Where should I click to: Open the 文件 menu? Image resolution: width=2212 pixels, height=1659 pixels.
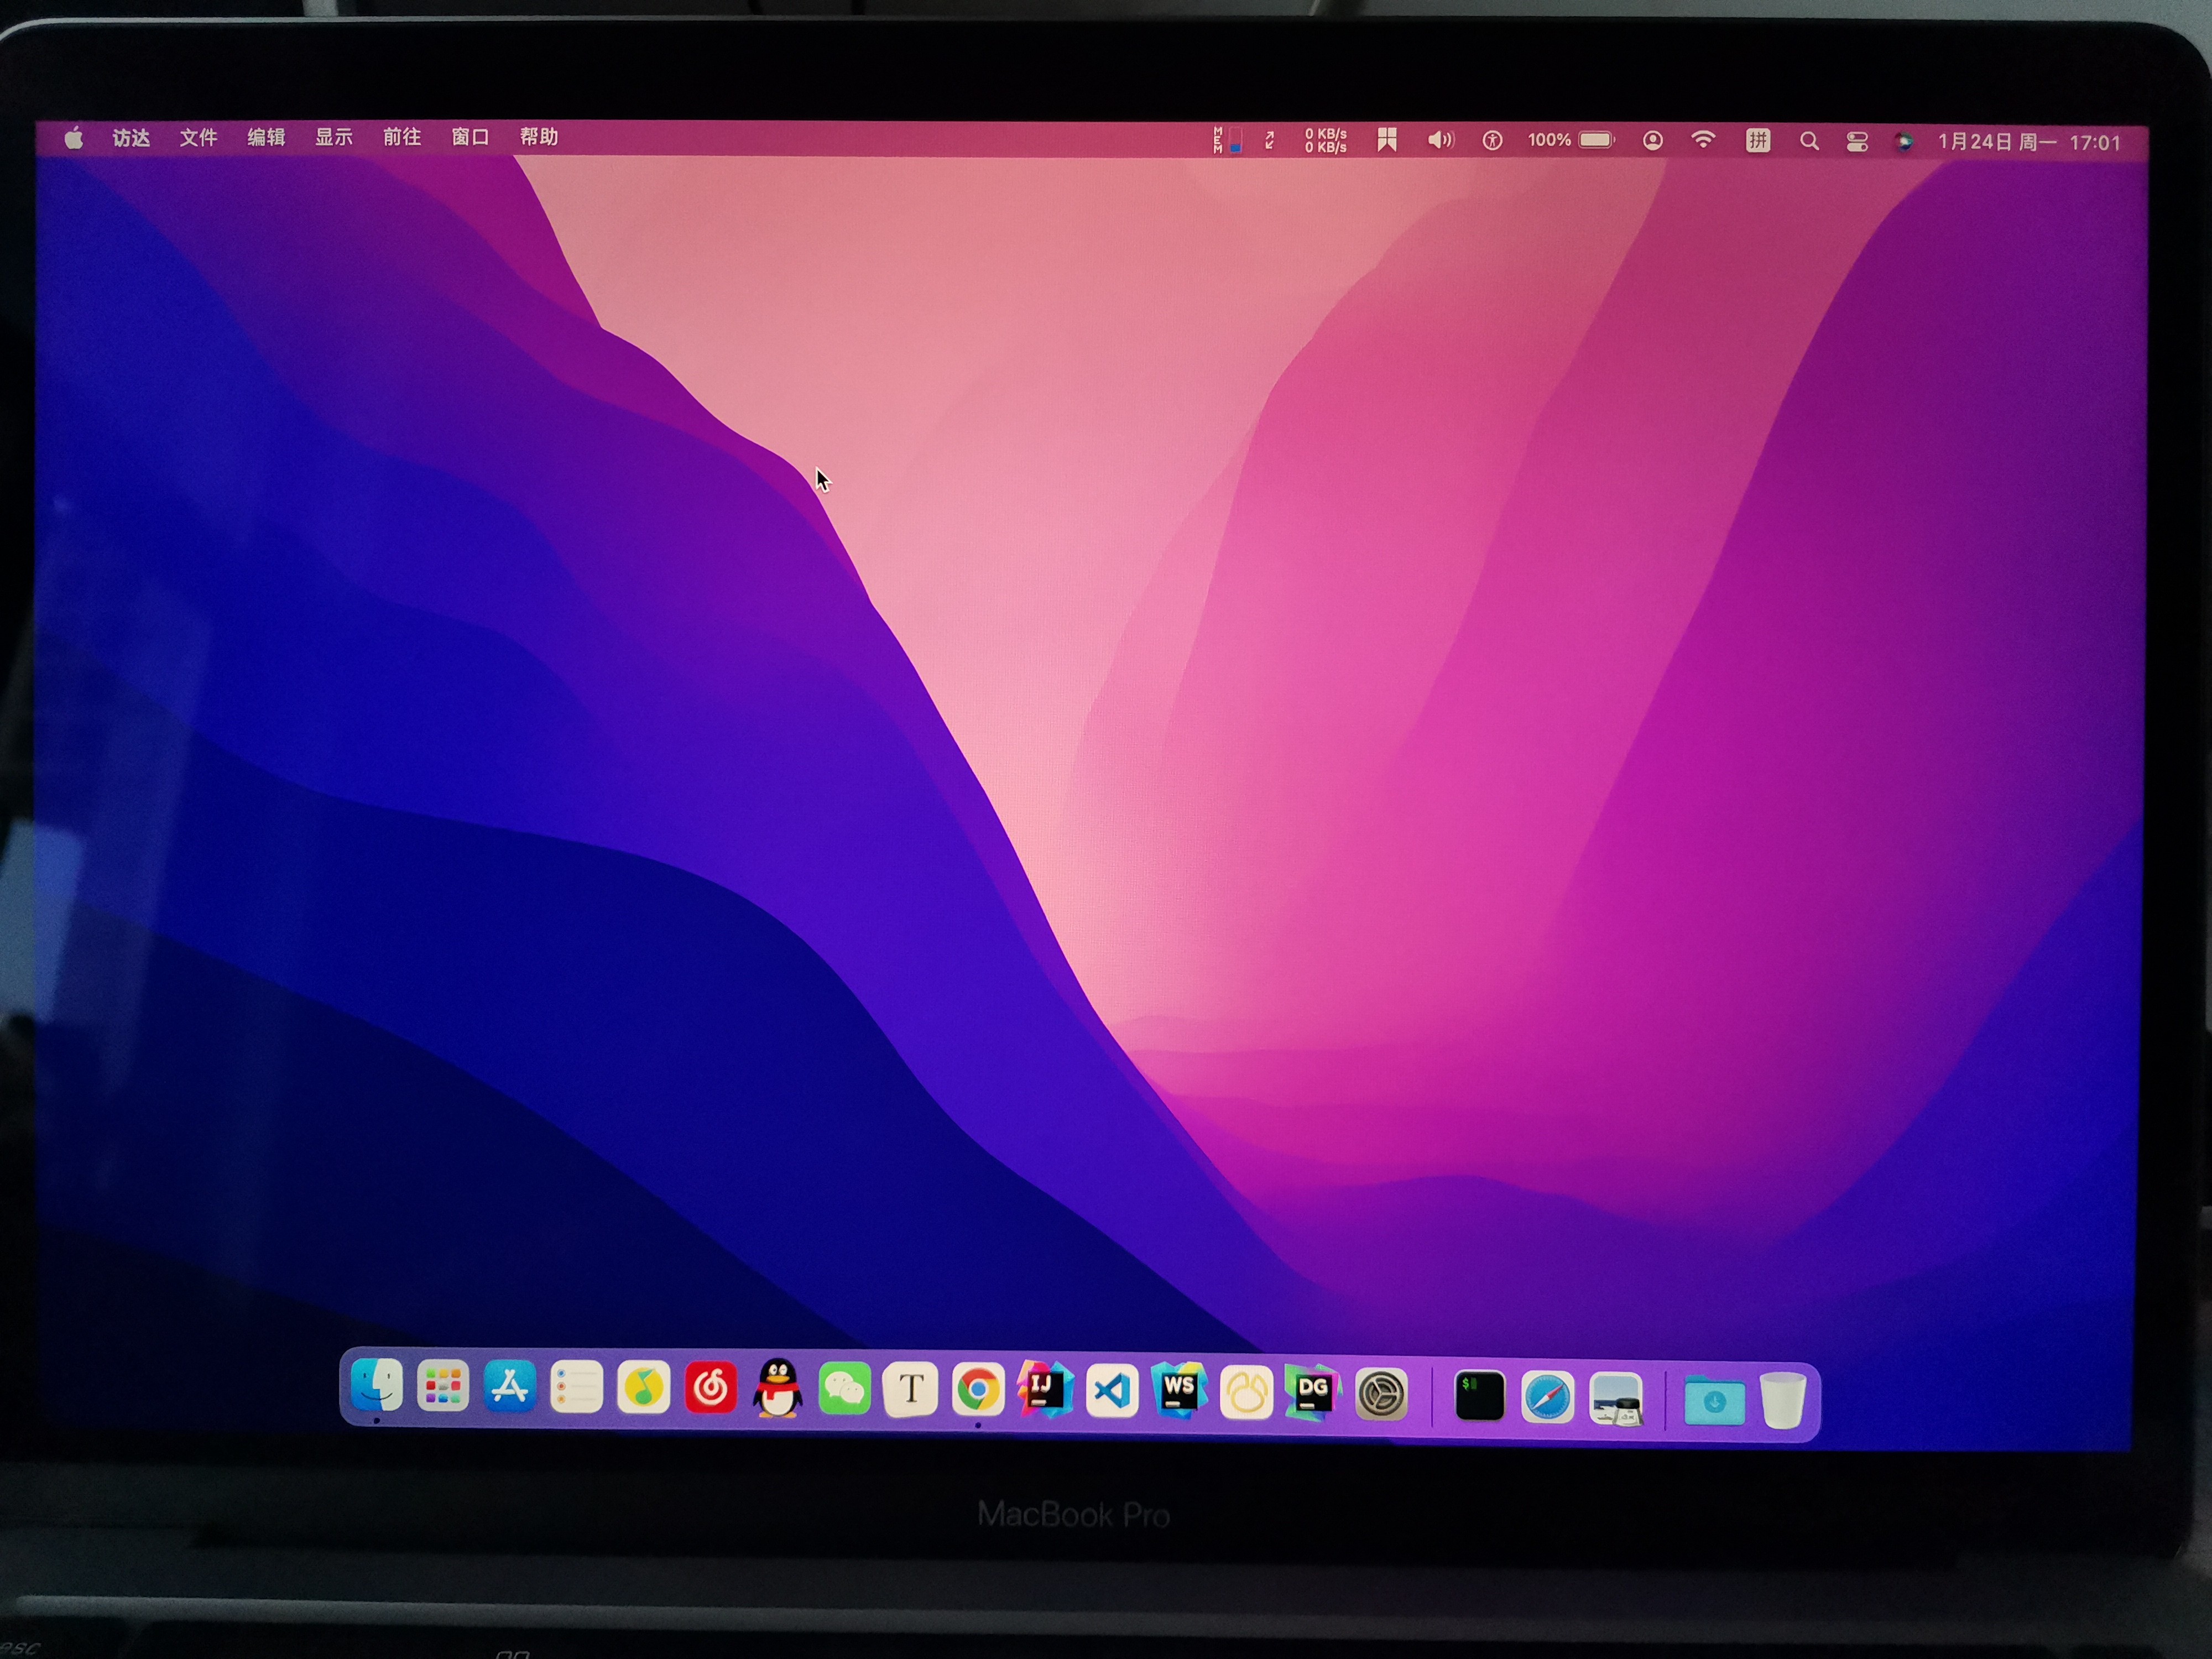point(198,137)
